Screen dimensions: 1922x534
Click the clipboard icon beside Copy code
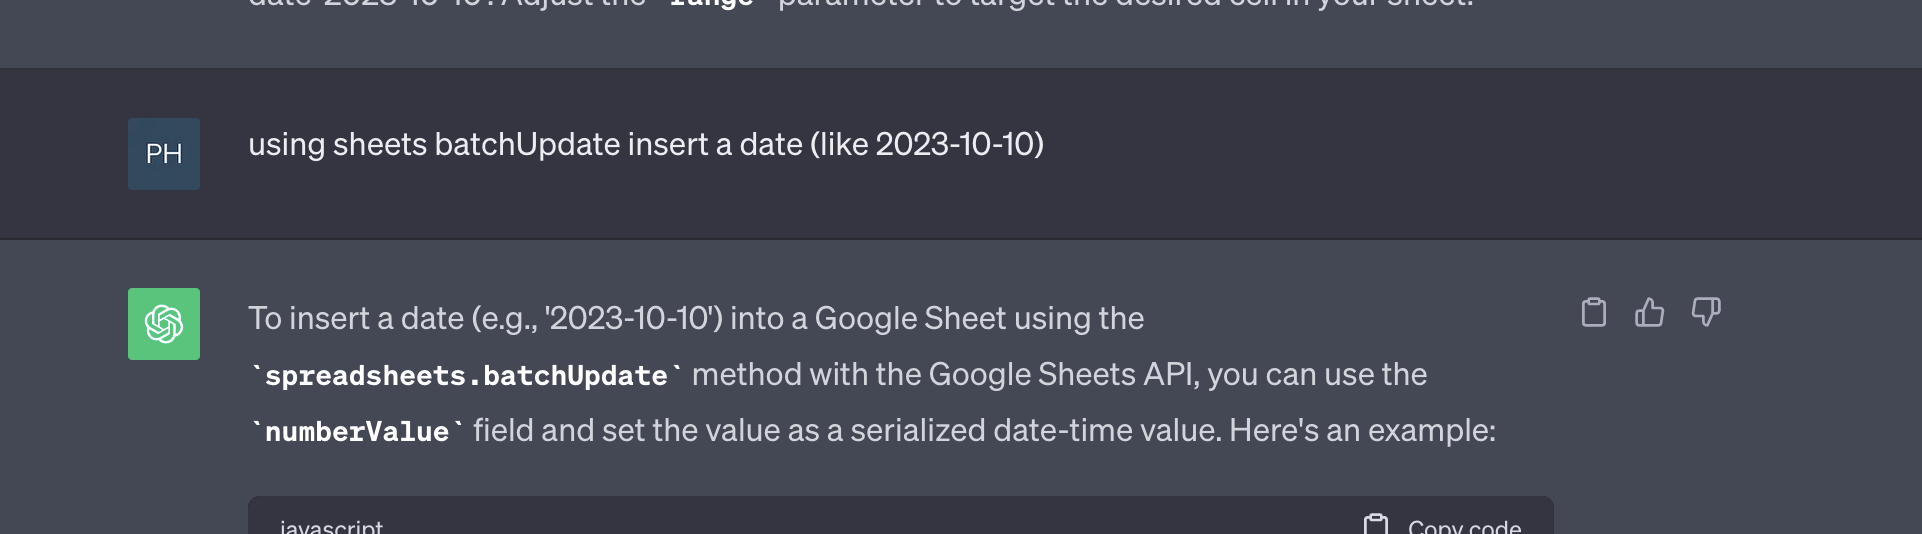(x=1376, y=525)
